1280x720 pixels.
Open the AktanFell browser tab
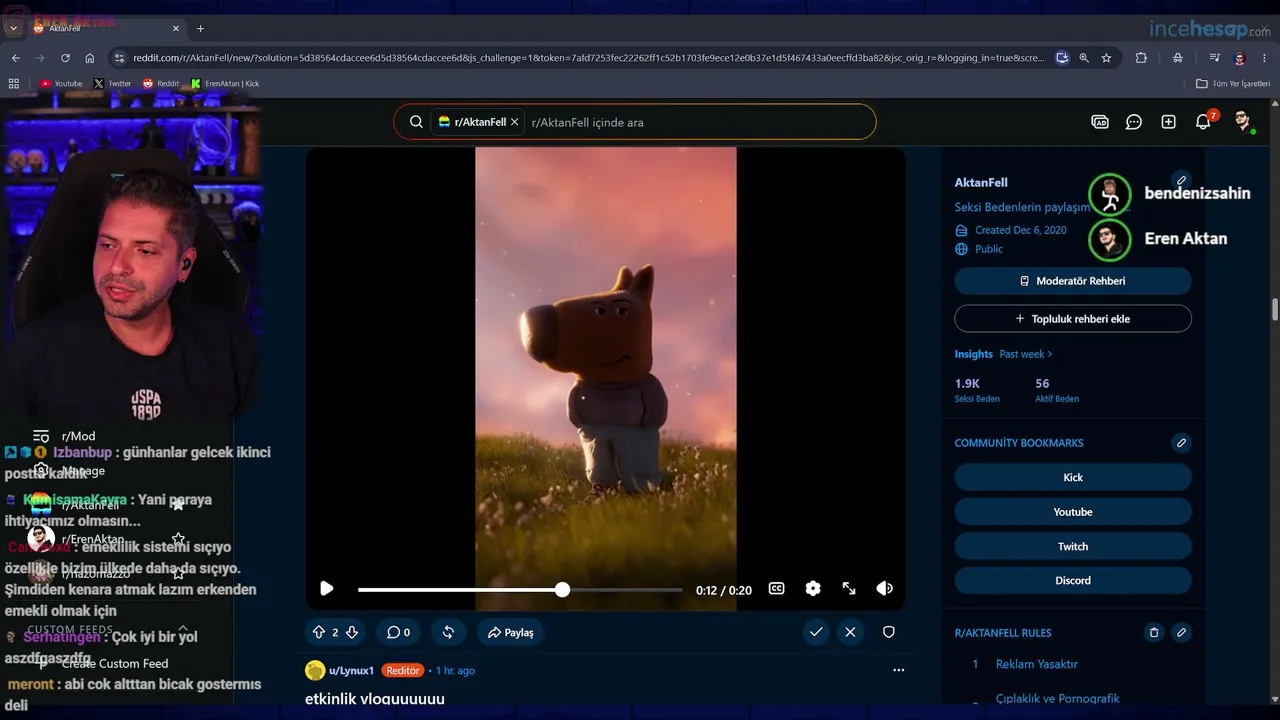point(107,28)
